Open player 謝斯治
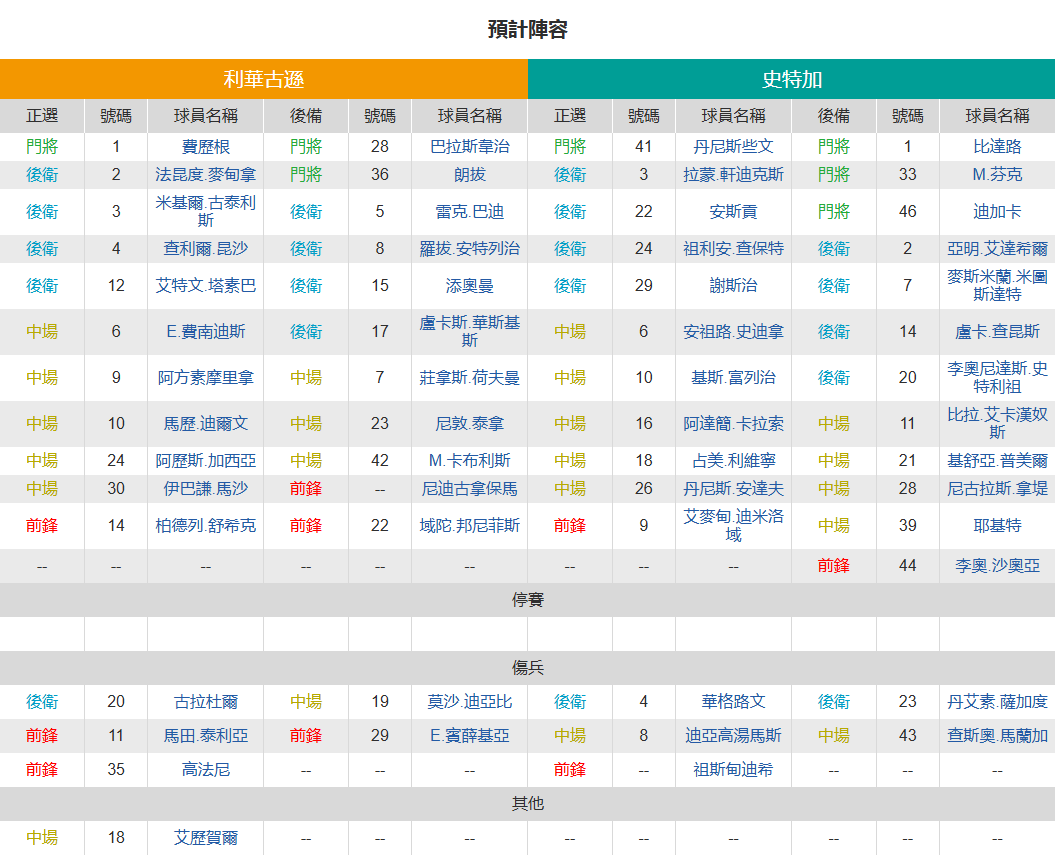Screen dimensions: 1055x857 click(x=733, y=286)
